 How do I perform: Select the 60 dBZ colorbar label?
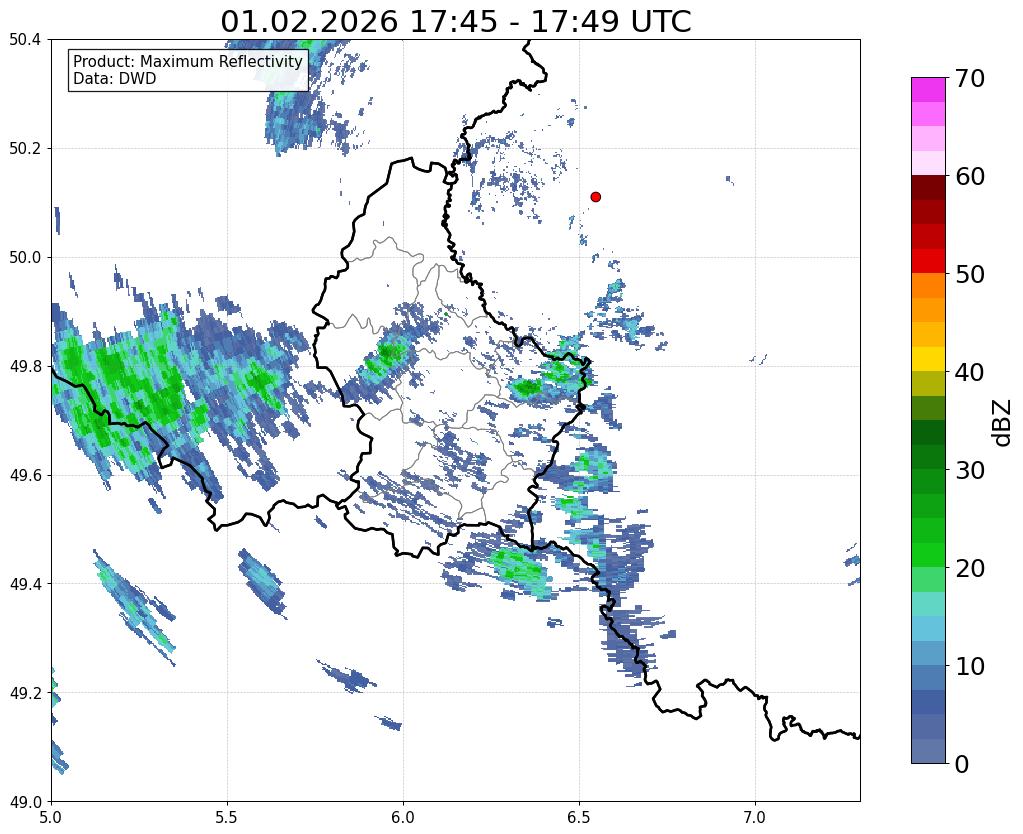coord(970,176)
